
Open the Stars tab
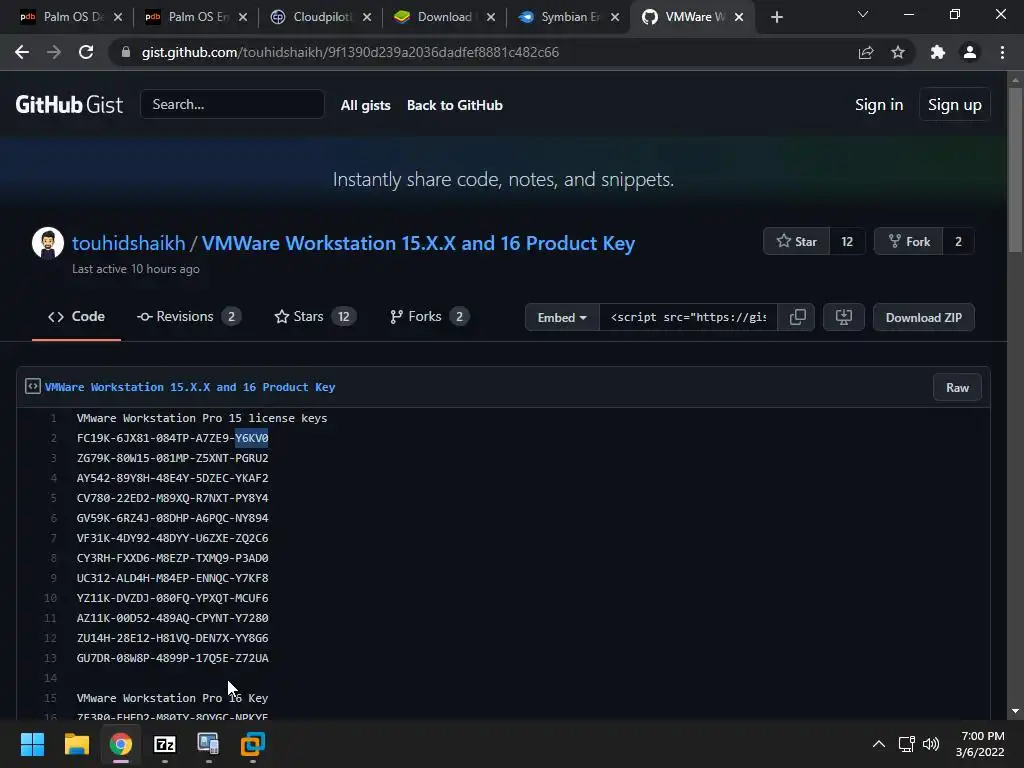tap(315, 317)
